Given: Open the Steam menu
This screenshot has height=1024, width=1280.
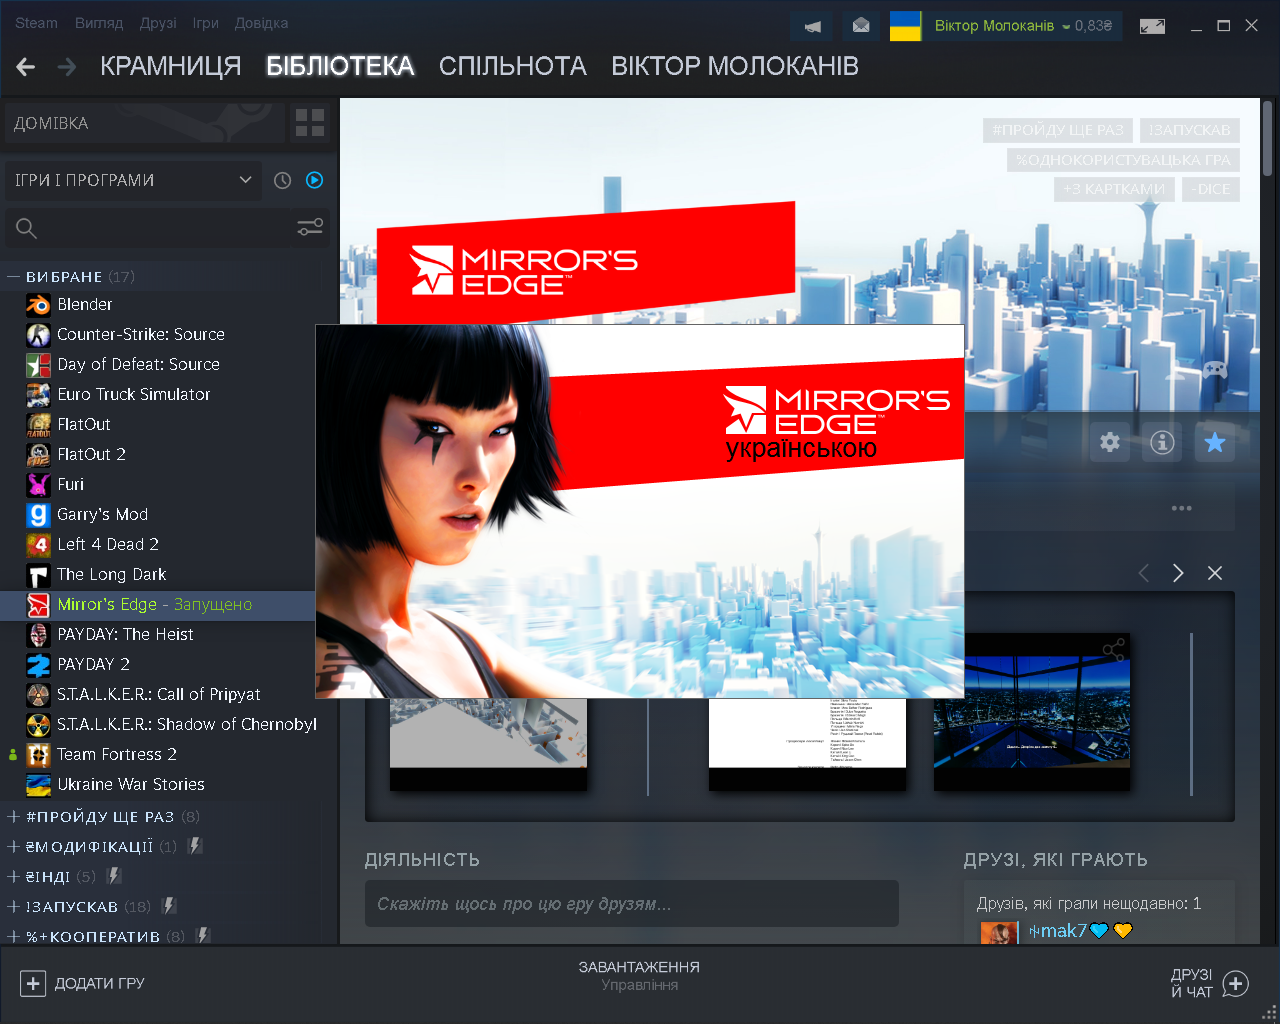Looking at the screenshot, I should 36,23.
